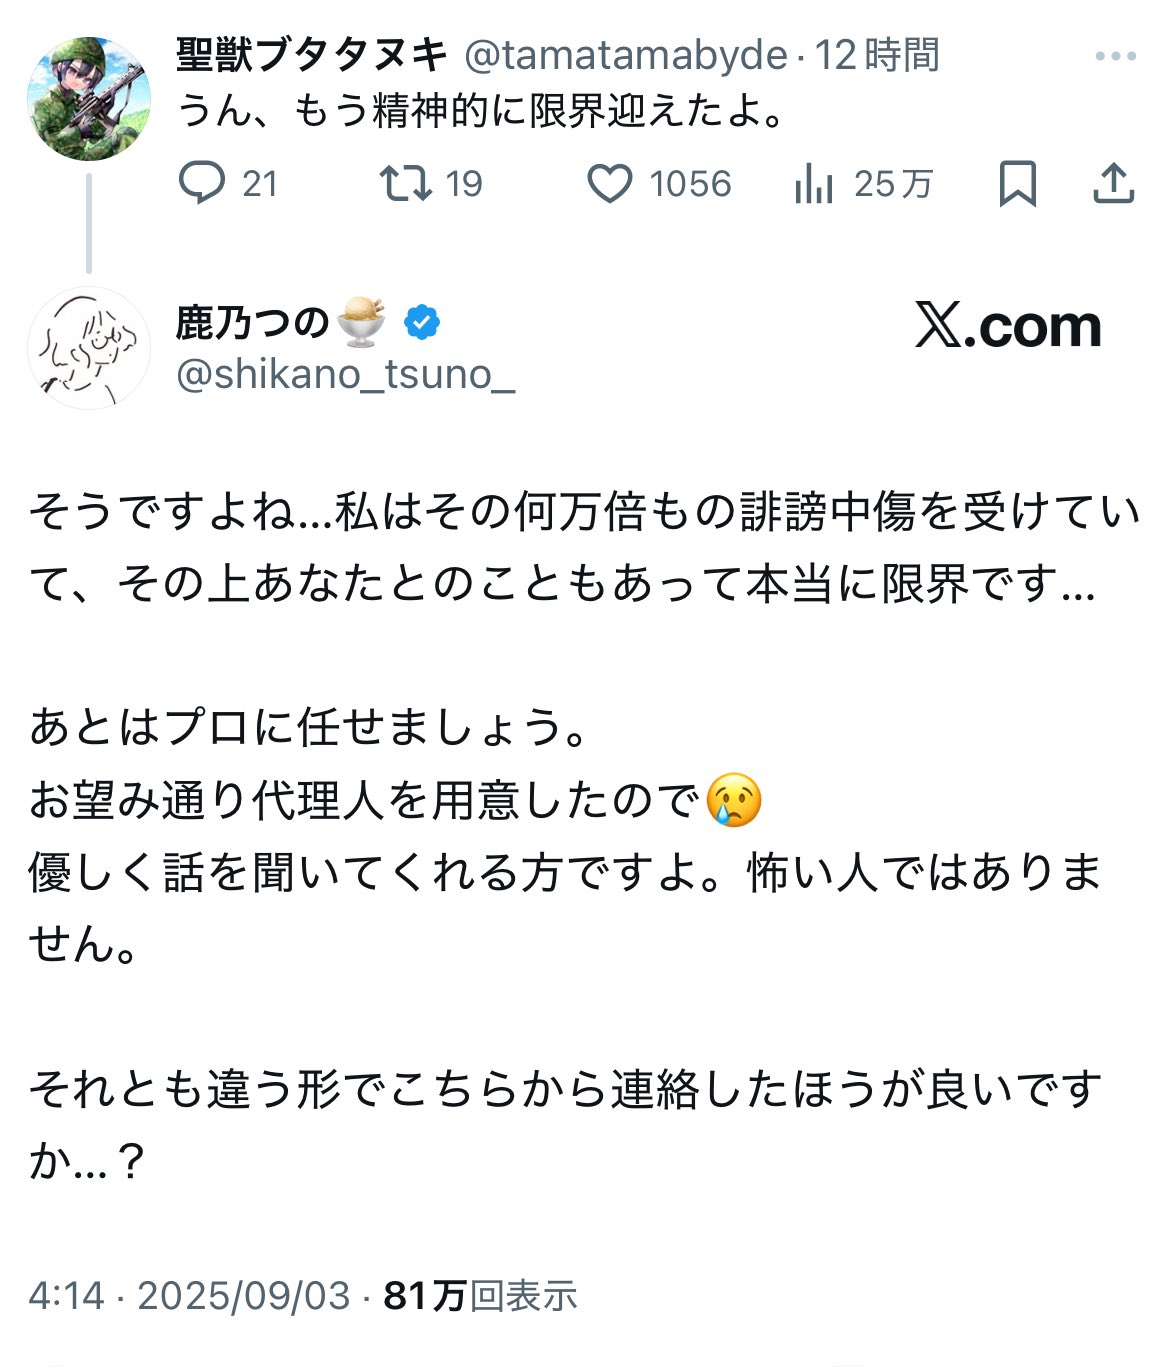The image size is (1170, 1367).
Task: Open view analytics showing 25万
Action: pyautogui.click(x=814, y=184)
